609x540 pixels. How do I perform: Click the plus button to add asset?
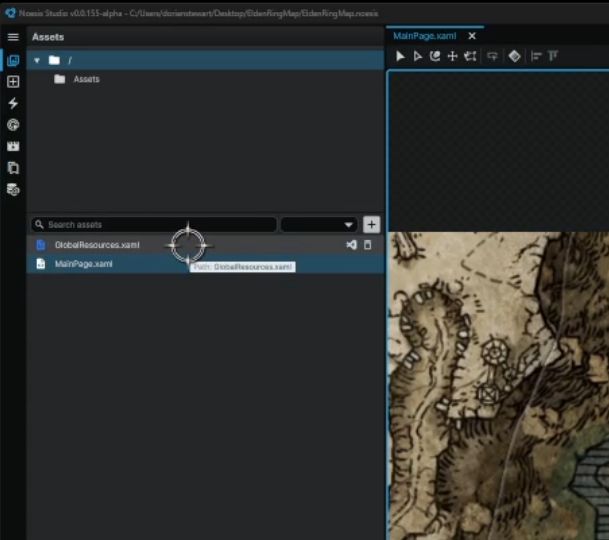(371, 225)
